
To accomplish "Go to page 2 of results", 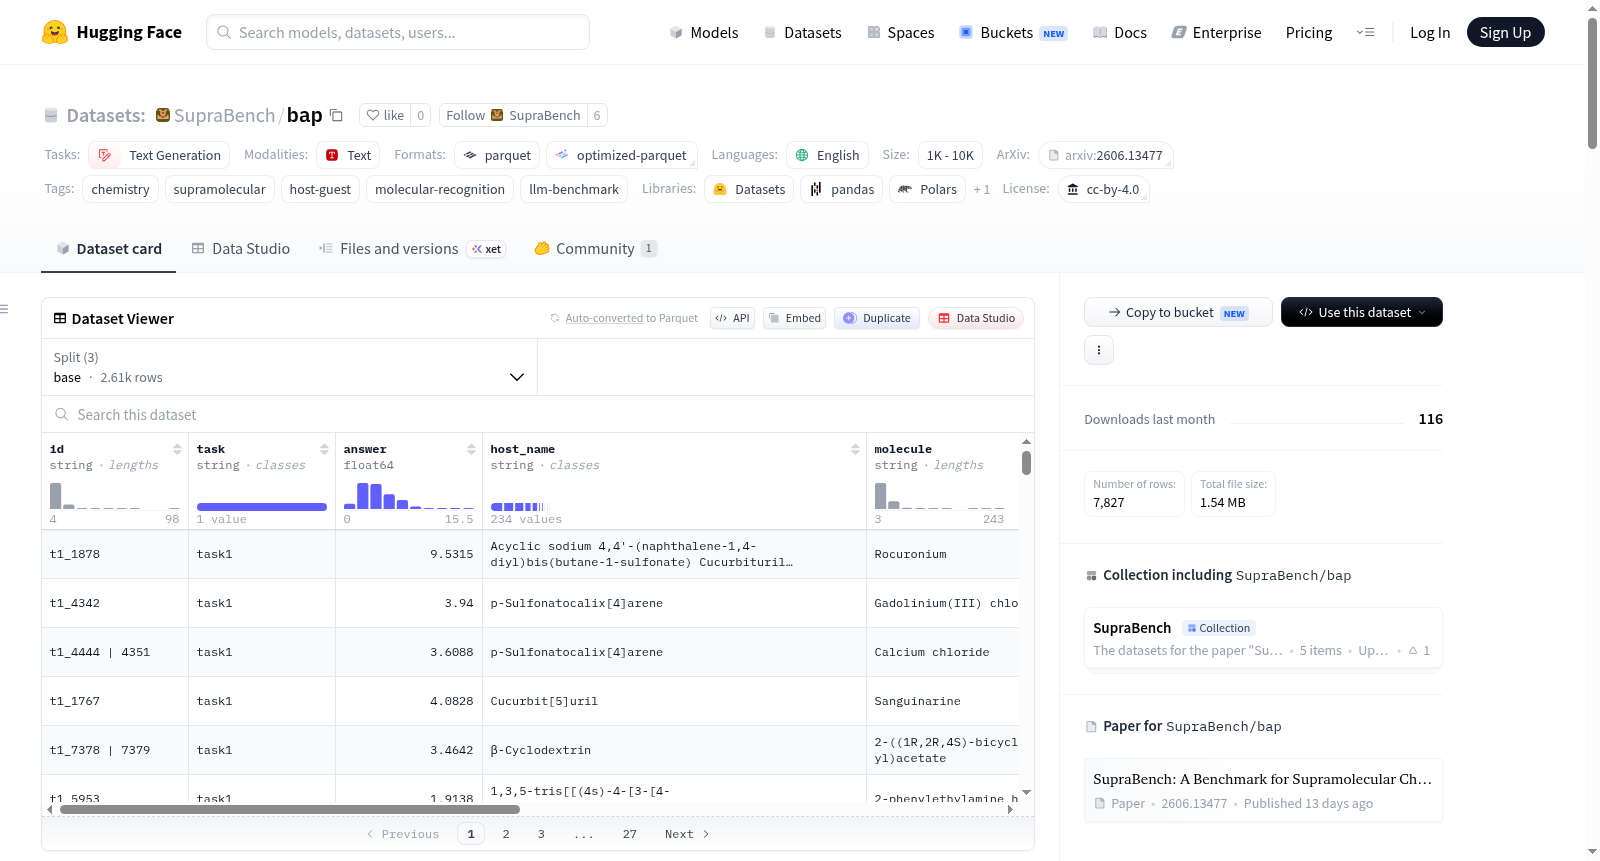I will click(x=506, y=834).
